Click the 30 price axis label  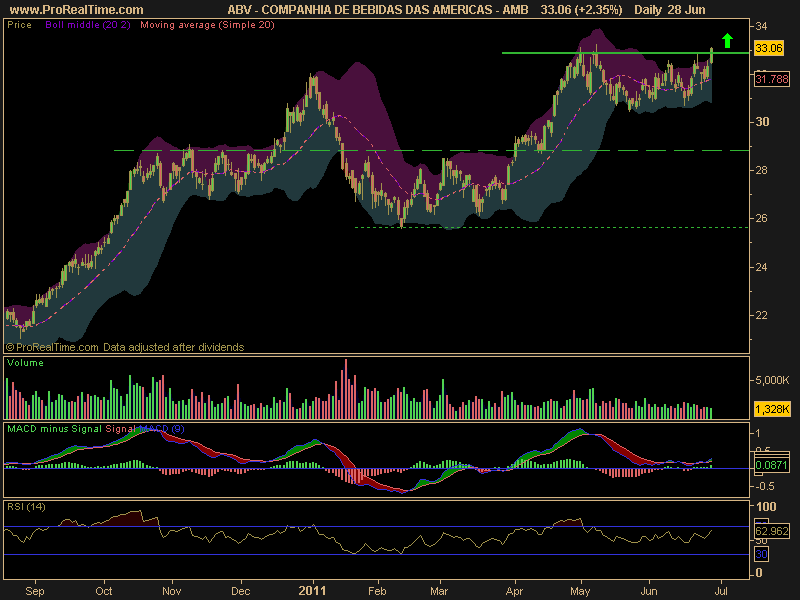(762, 121)
